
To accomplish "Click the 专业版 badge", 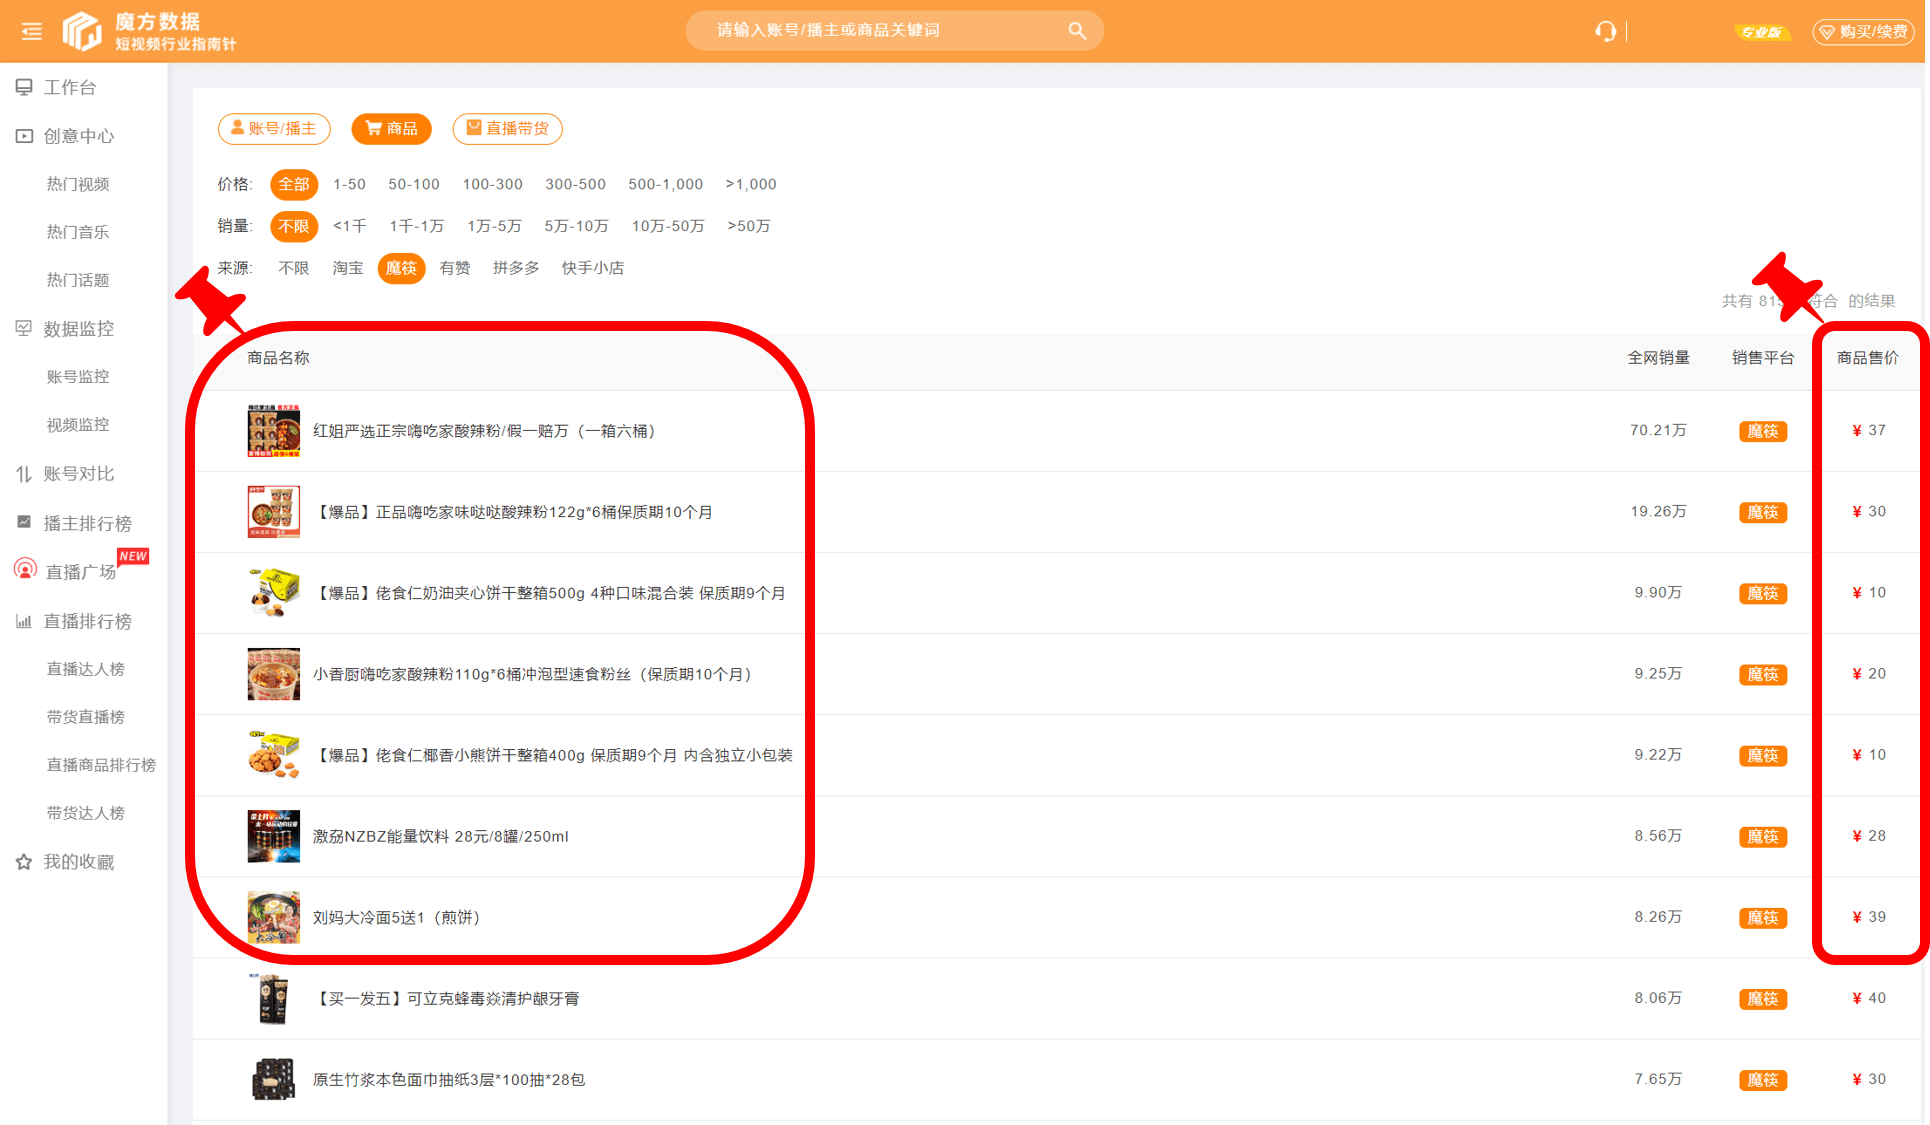I will click(x=1760, y=32).
